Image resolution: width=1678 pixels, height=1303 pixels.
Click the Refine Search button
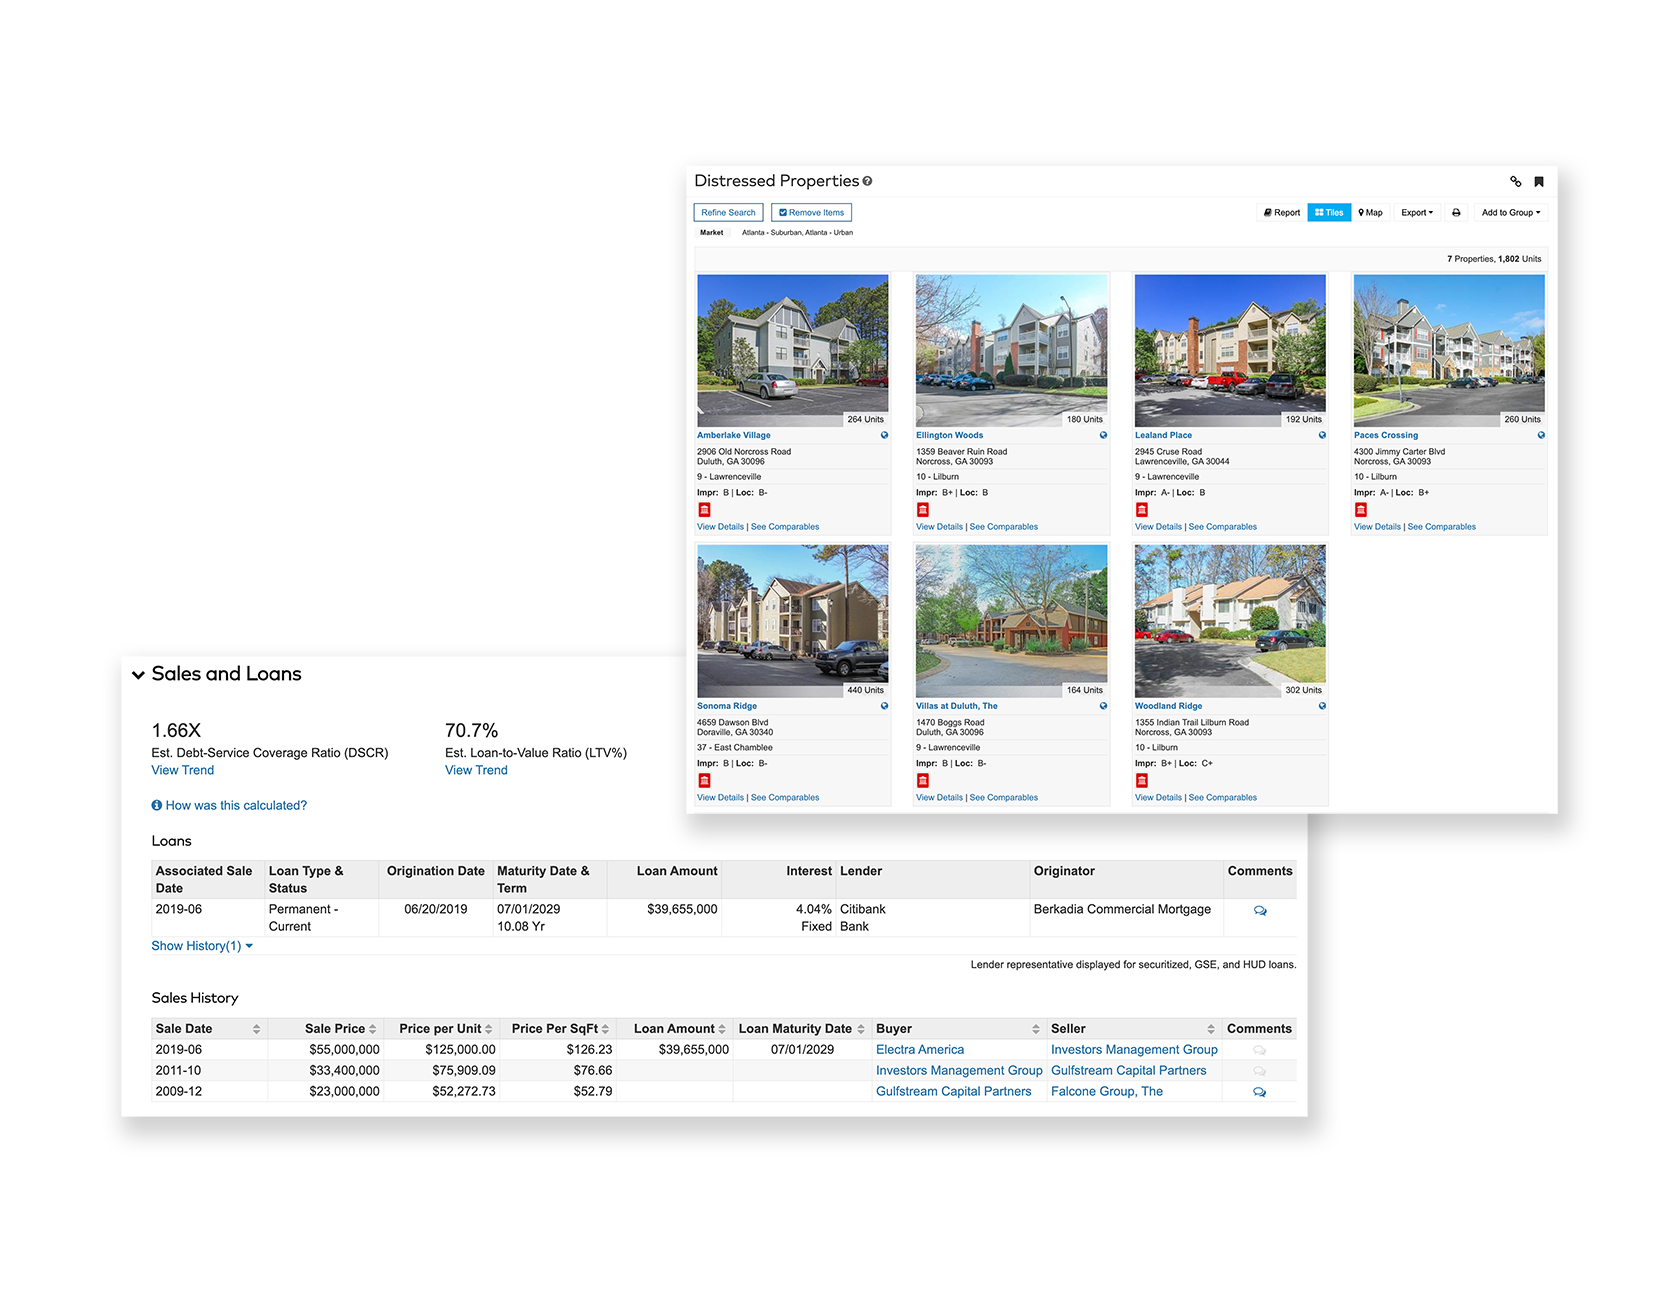point(728,213)
